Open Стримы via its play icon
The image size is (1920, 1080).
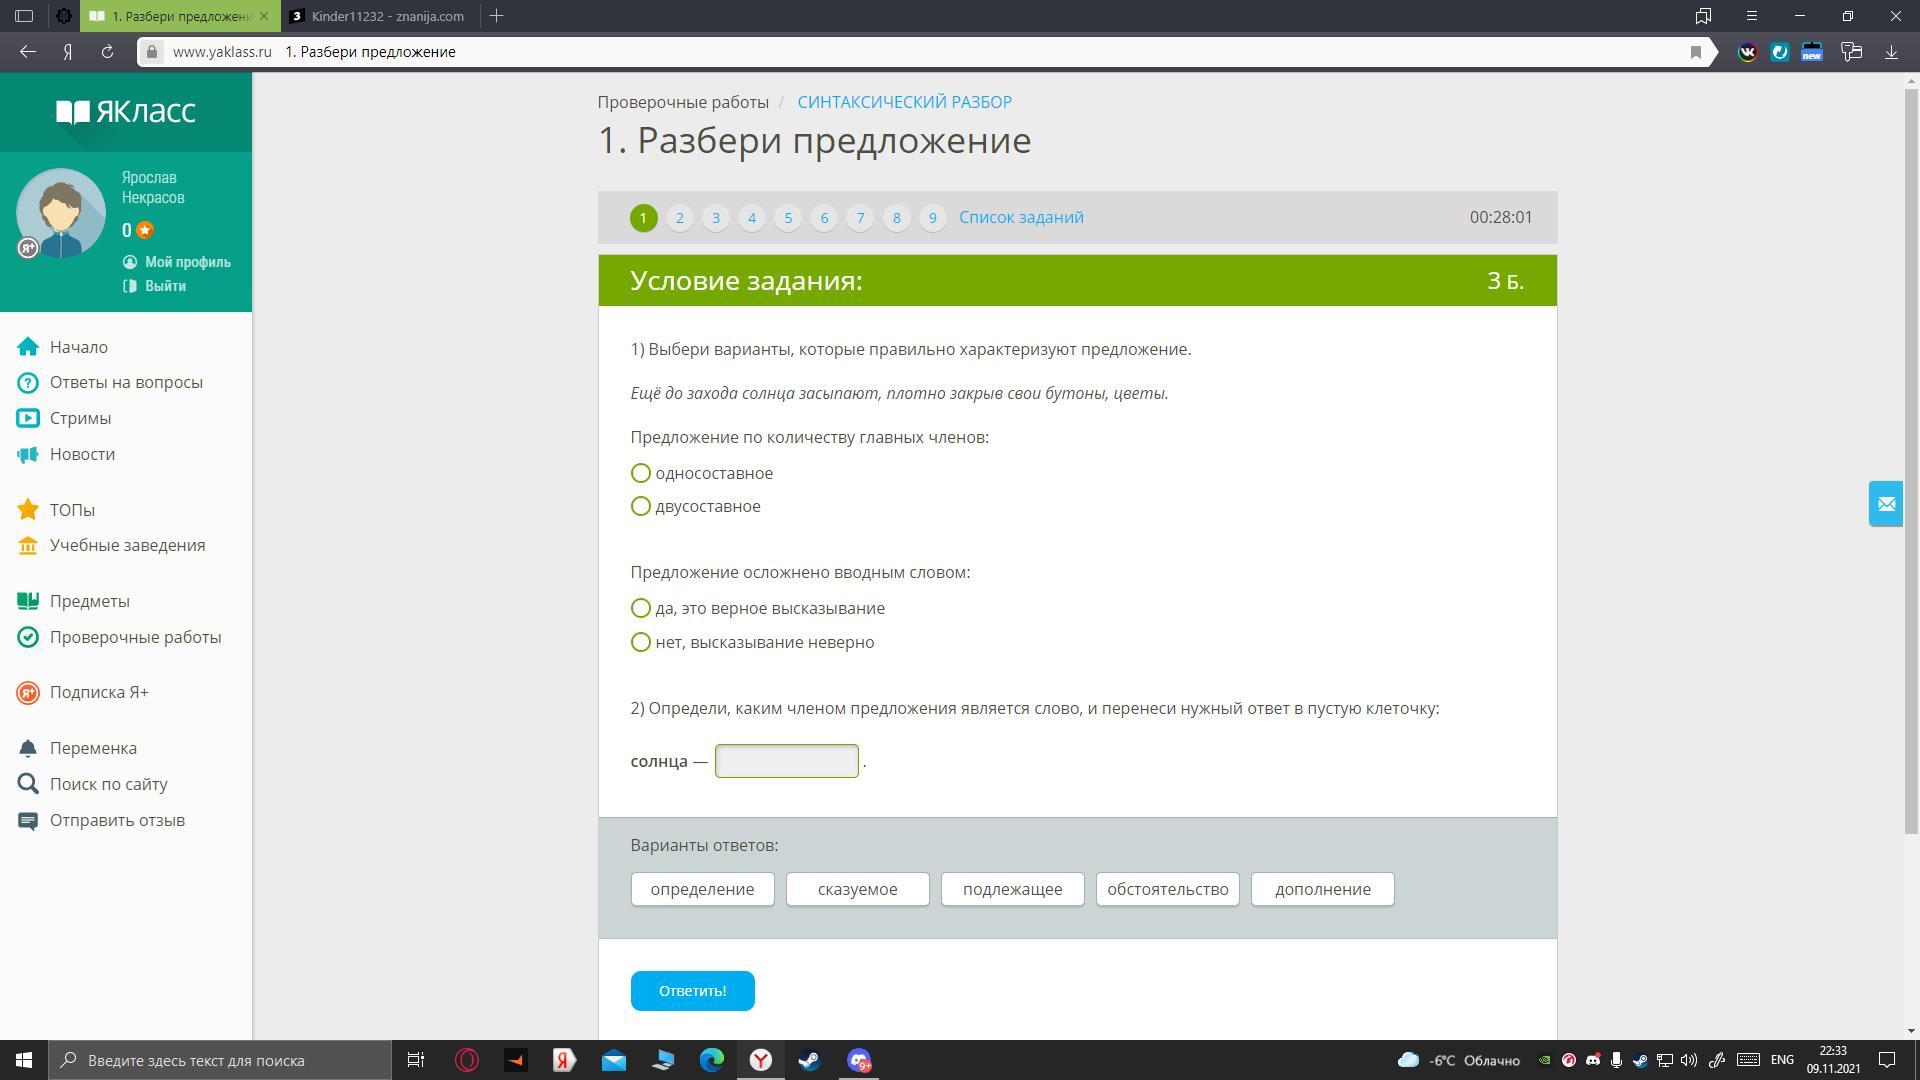[x=28, y=418]
